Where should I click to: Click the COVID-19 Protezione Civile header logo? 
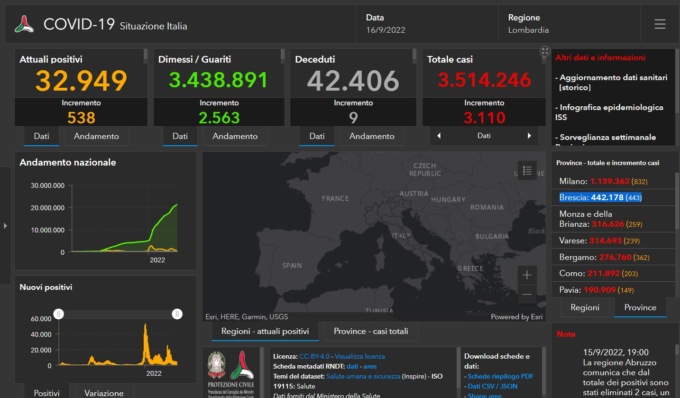click(x=24, y=24)
